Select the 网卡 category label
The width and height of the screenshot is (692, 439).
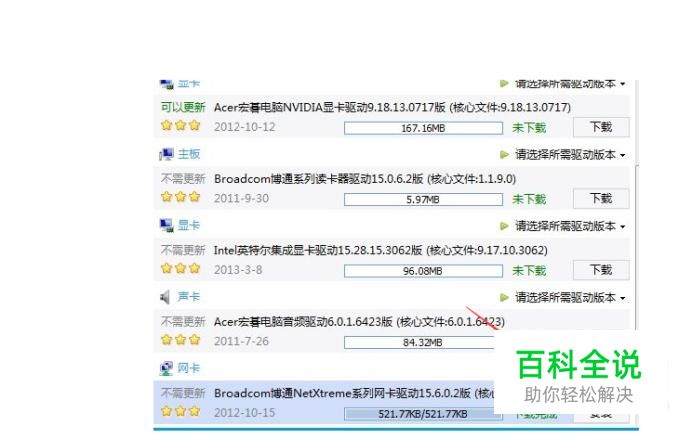pyautogui.click(x=189, y=368)
